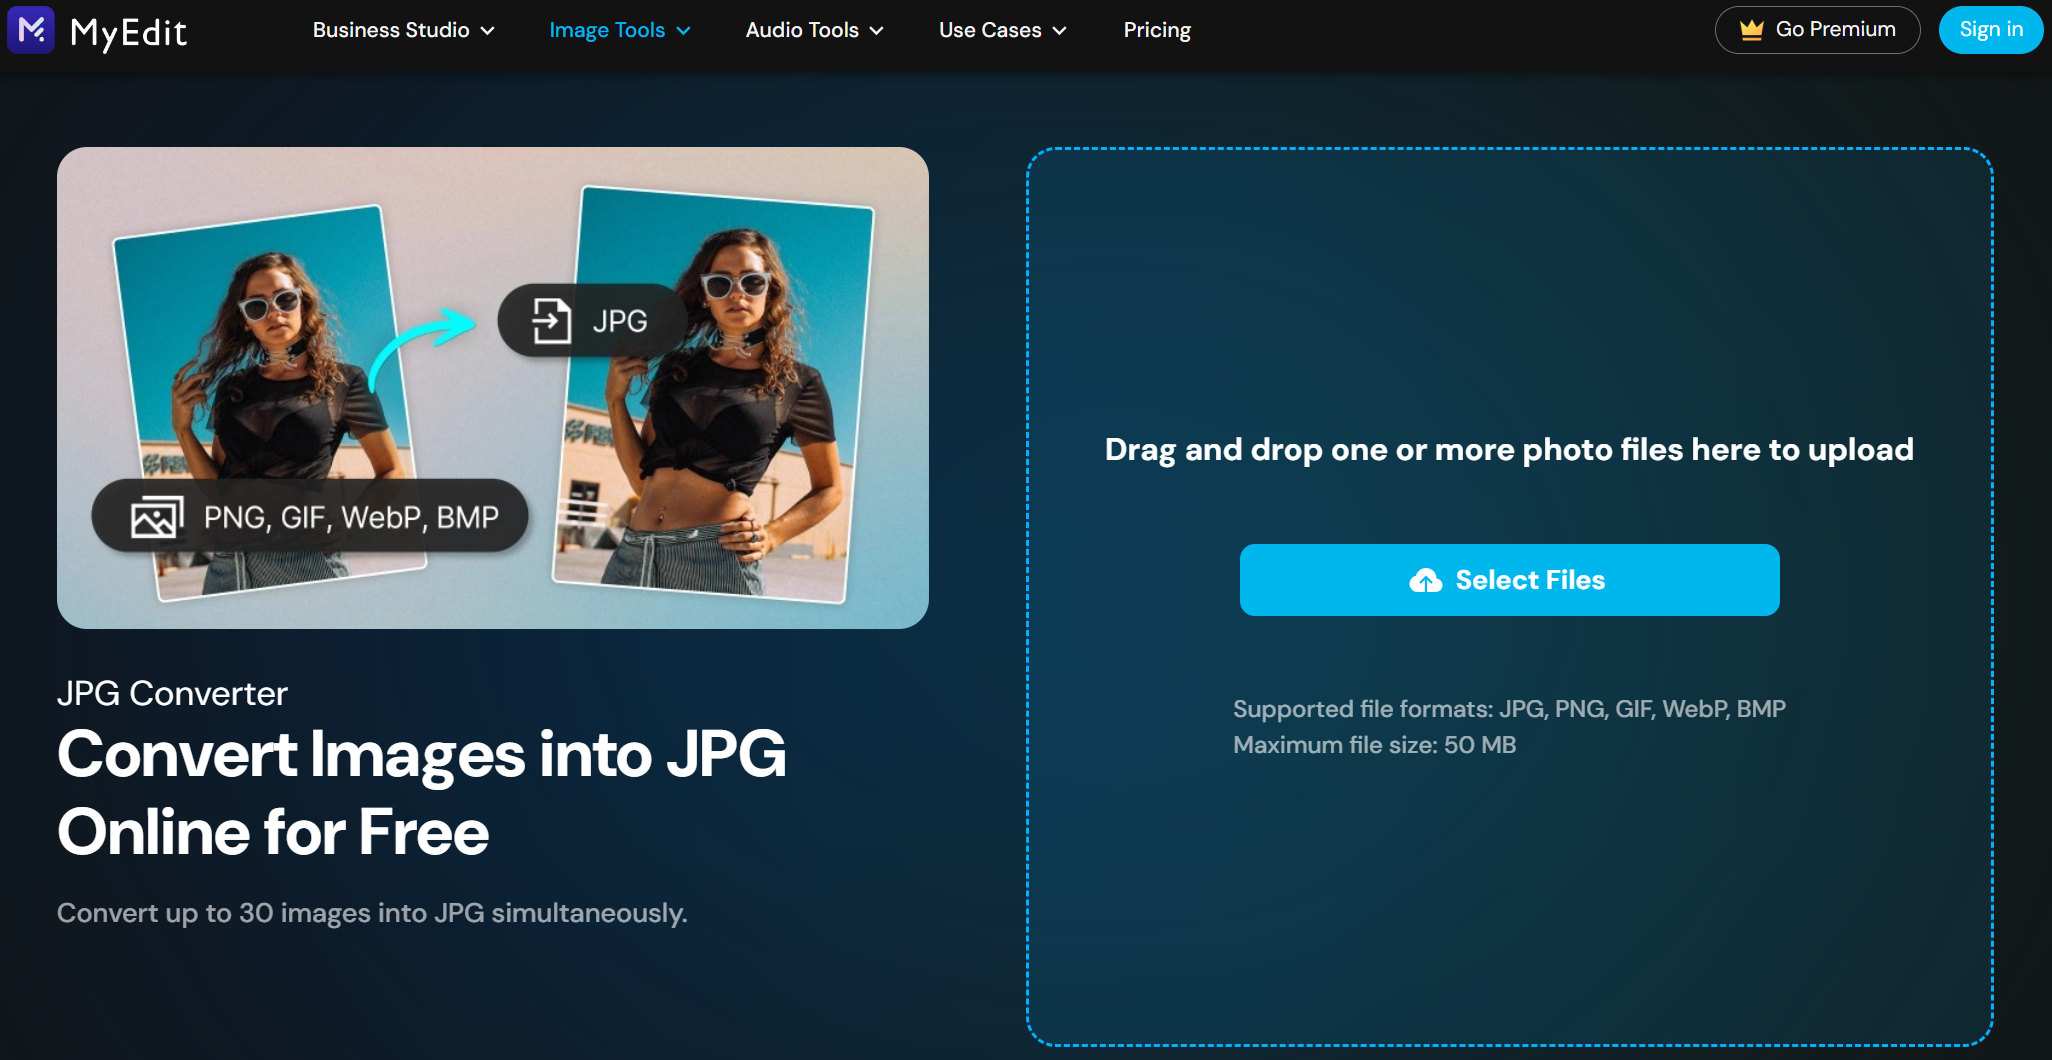Click the 'Convert Images into JPG' heading
Viewport: 2052px width, 1060px height.
[x=422, y=793]
